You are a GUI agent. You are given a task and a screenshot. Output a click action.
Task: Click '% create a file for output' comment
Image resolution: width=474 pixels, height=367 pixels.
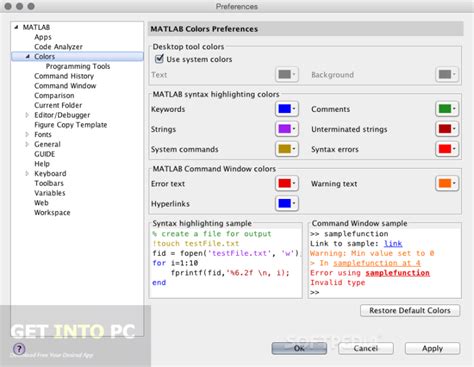212,234
